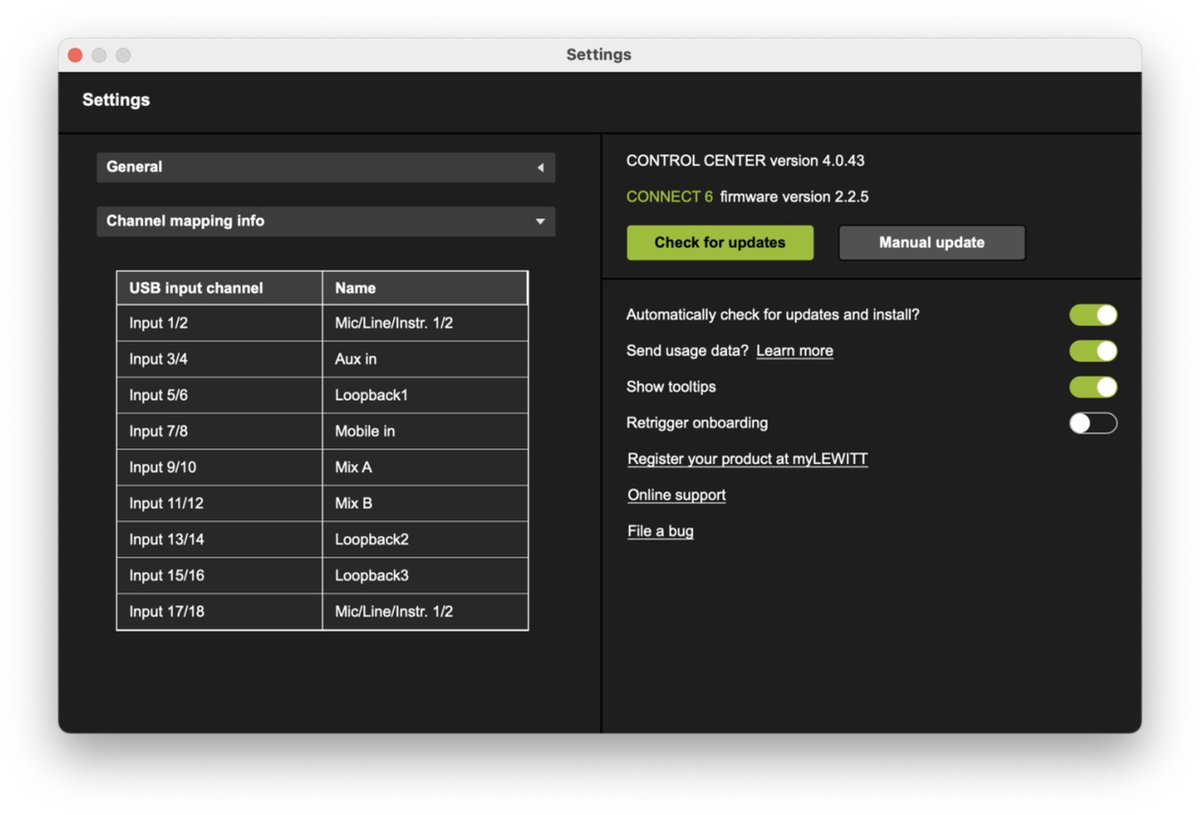Click the red close window button
Viewport: 1200px width, 815px height.
[x=75, y=55]
